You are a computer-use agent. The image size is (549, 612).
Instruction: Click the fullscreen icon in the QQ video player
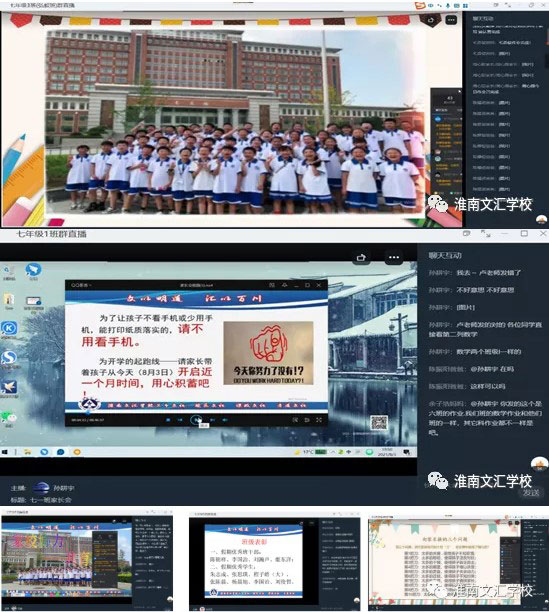(319, 420)
